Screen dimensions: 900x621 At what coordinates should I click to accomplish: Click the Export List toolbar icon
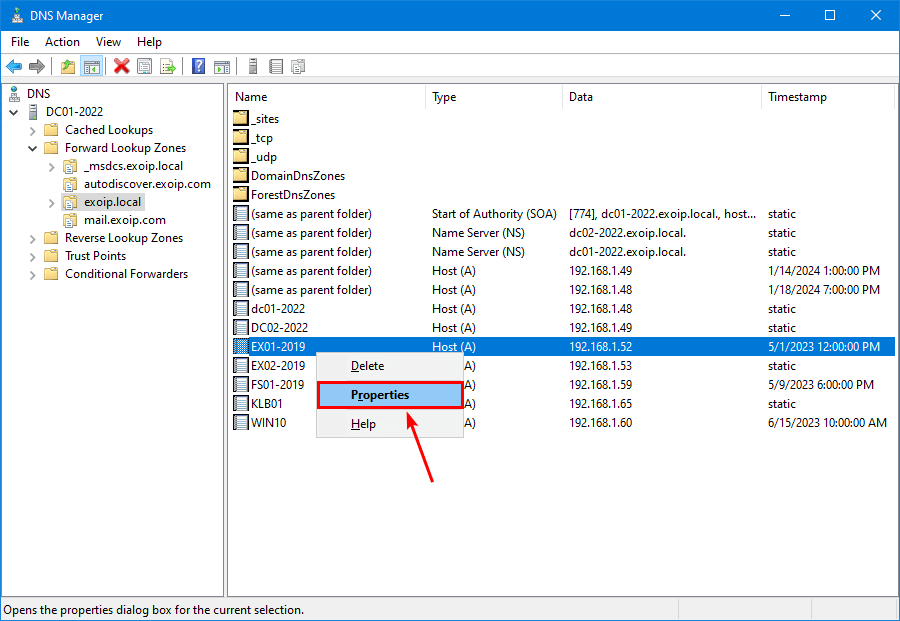(168, 67)
